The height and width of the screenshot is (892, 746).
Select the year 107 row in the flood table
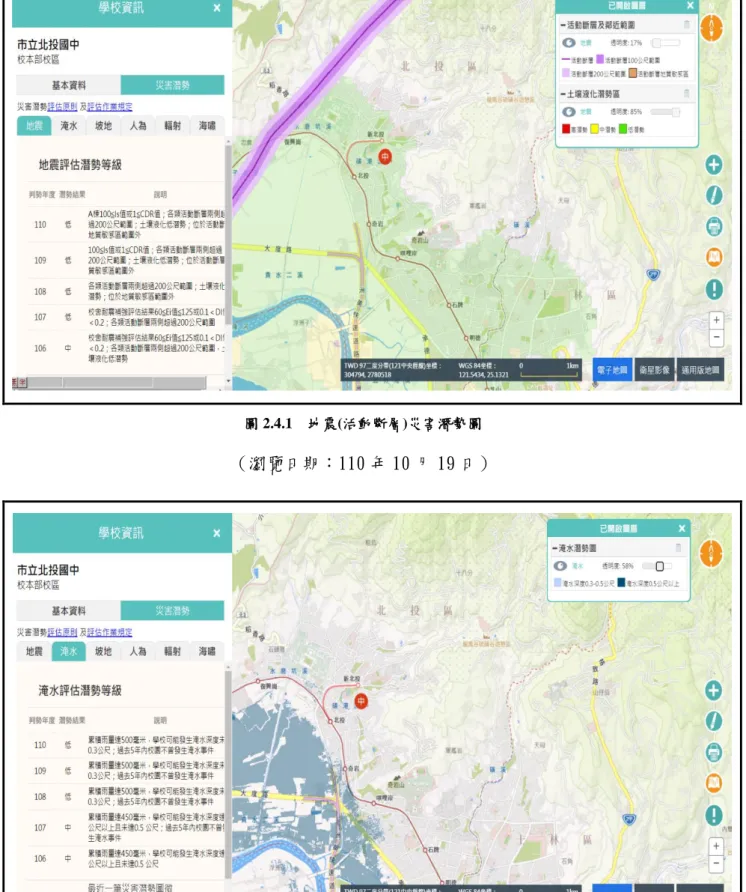click(125, 828)
